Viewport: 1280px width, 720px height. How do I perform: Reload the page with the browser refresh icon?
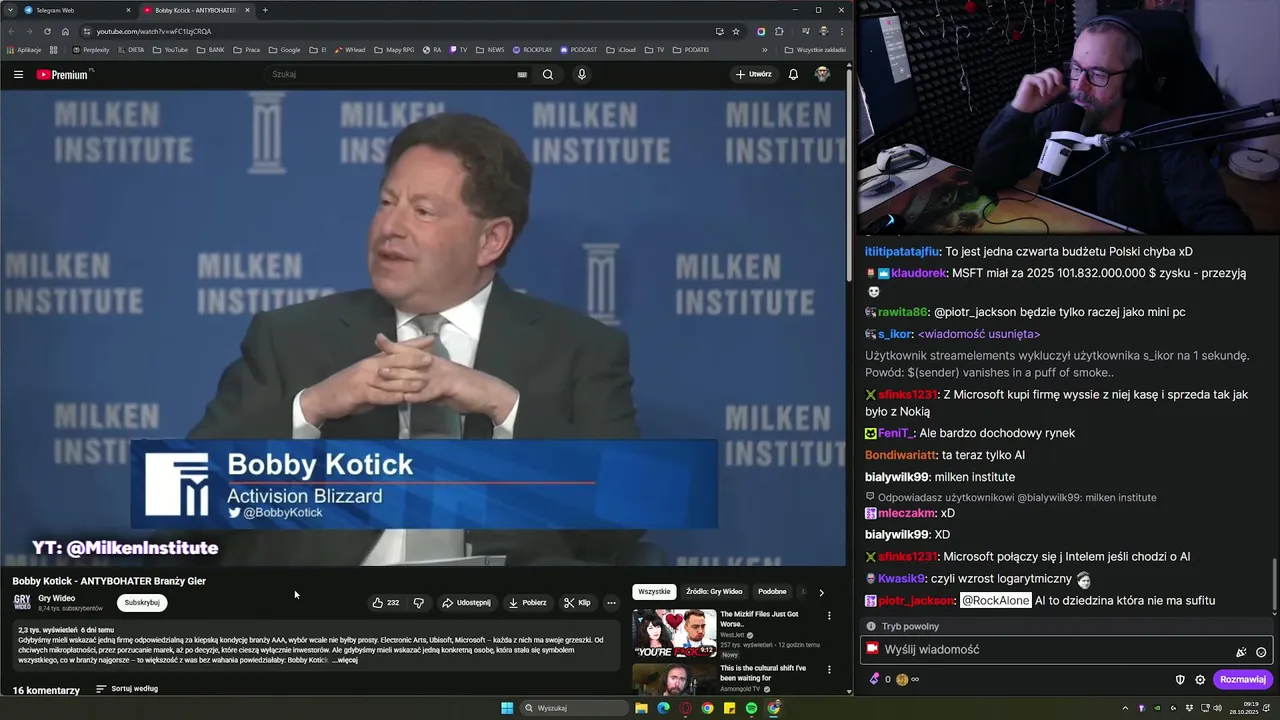tap(47, 31)
